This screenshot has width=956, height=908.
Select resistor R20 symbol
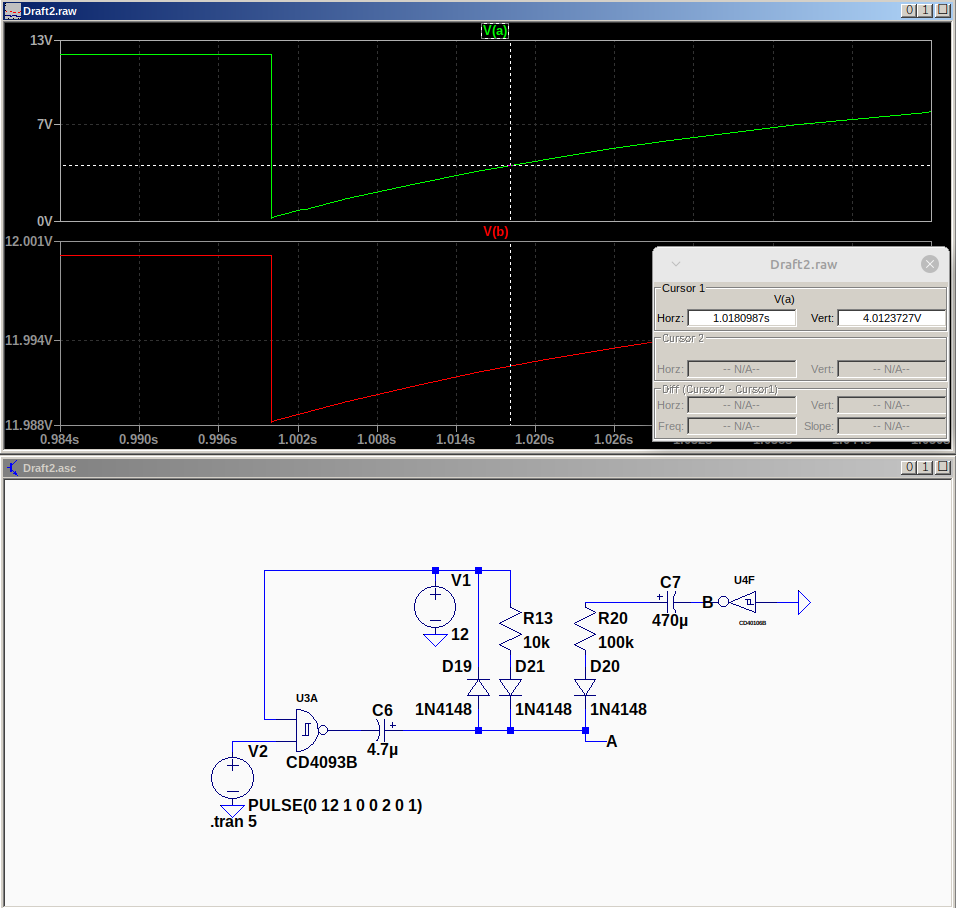585,629
